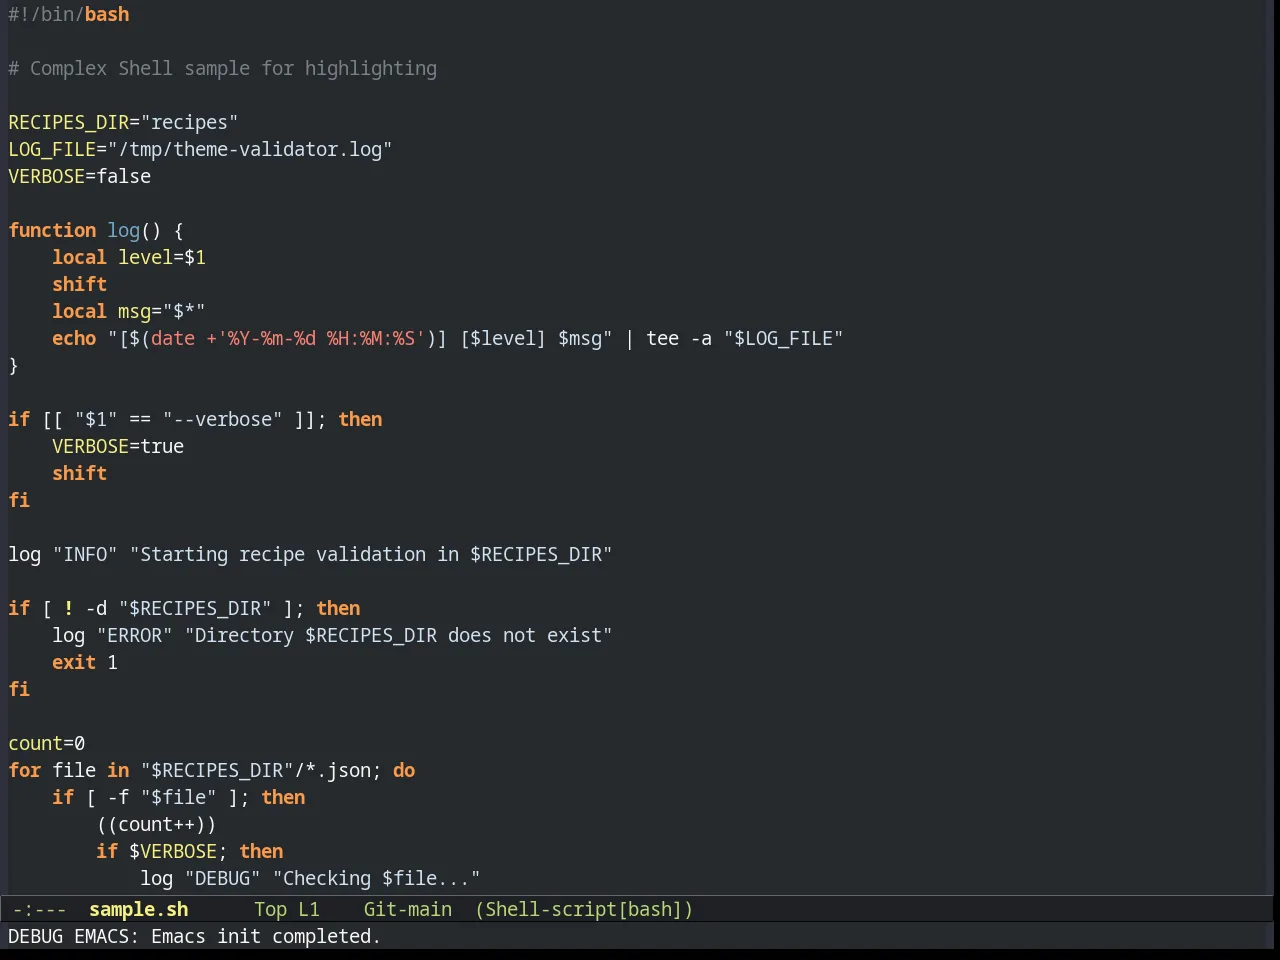Click the LOG_FILE variable assignment
Screen dimensions: 1280x960
point(200,149)
